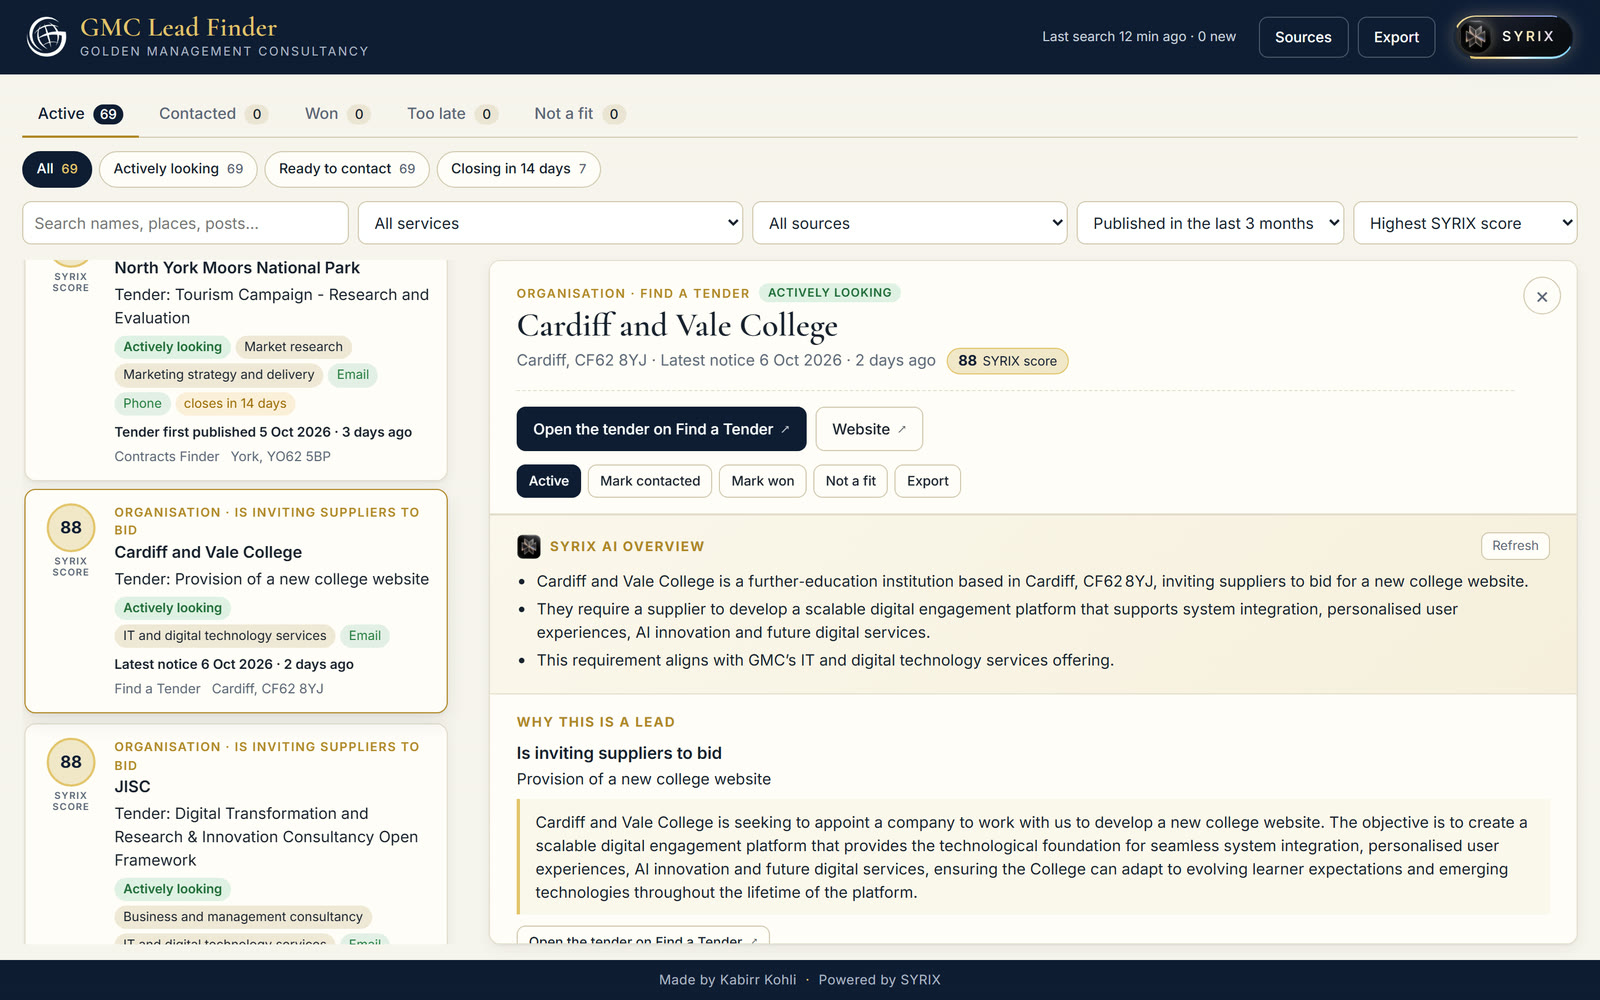Open the Published in the last 3 months dropdown

[x=1210, y=223]
